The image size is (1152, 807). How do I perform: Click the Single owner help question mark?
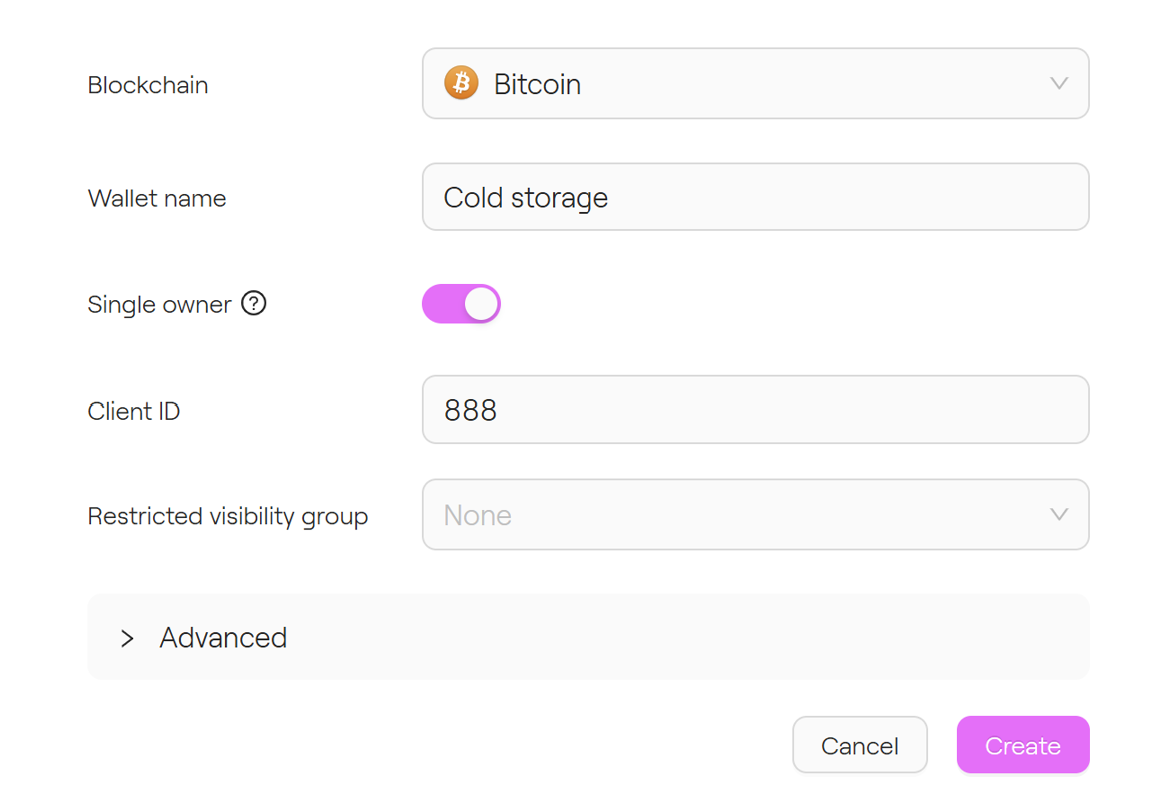[254, 303]
